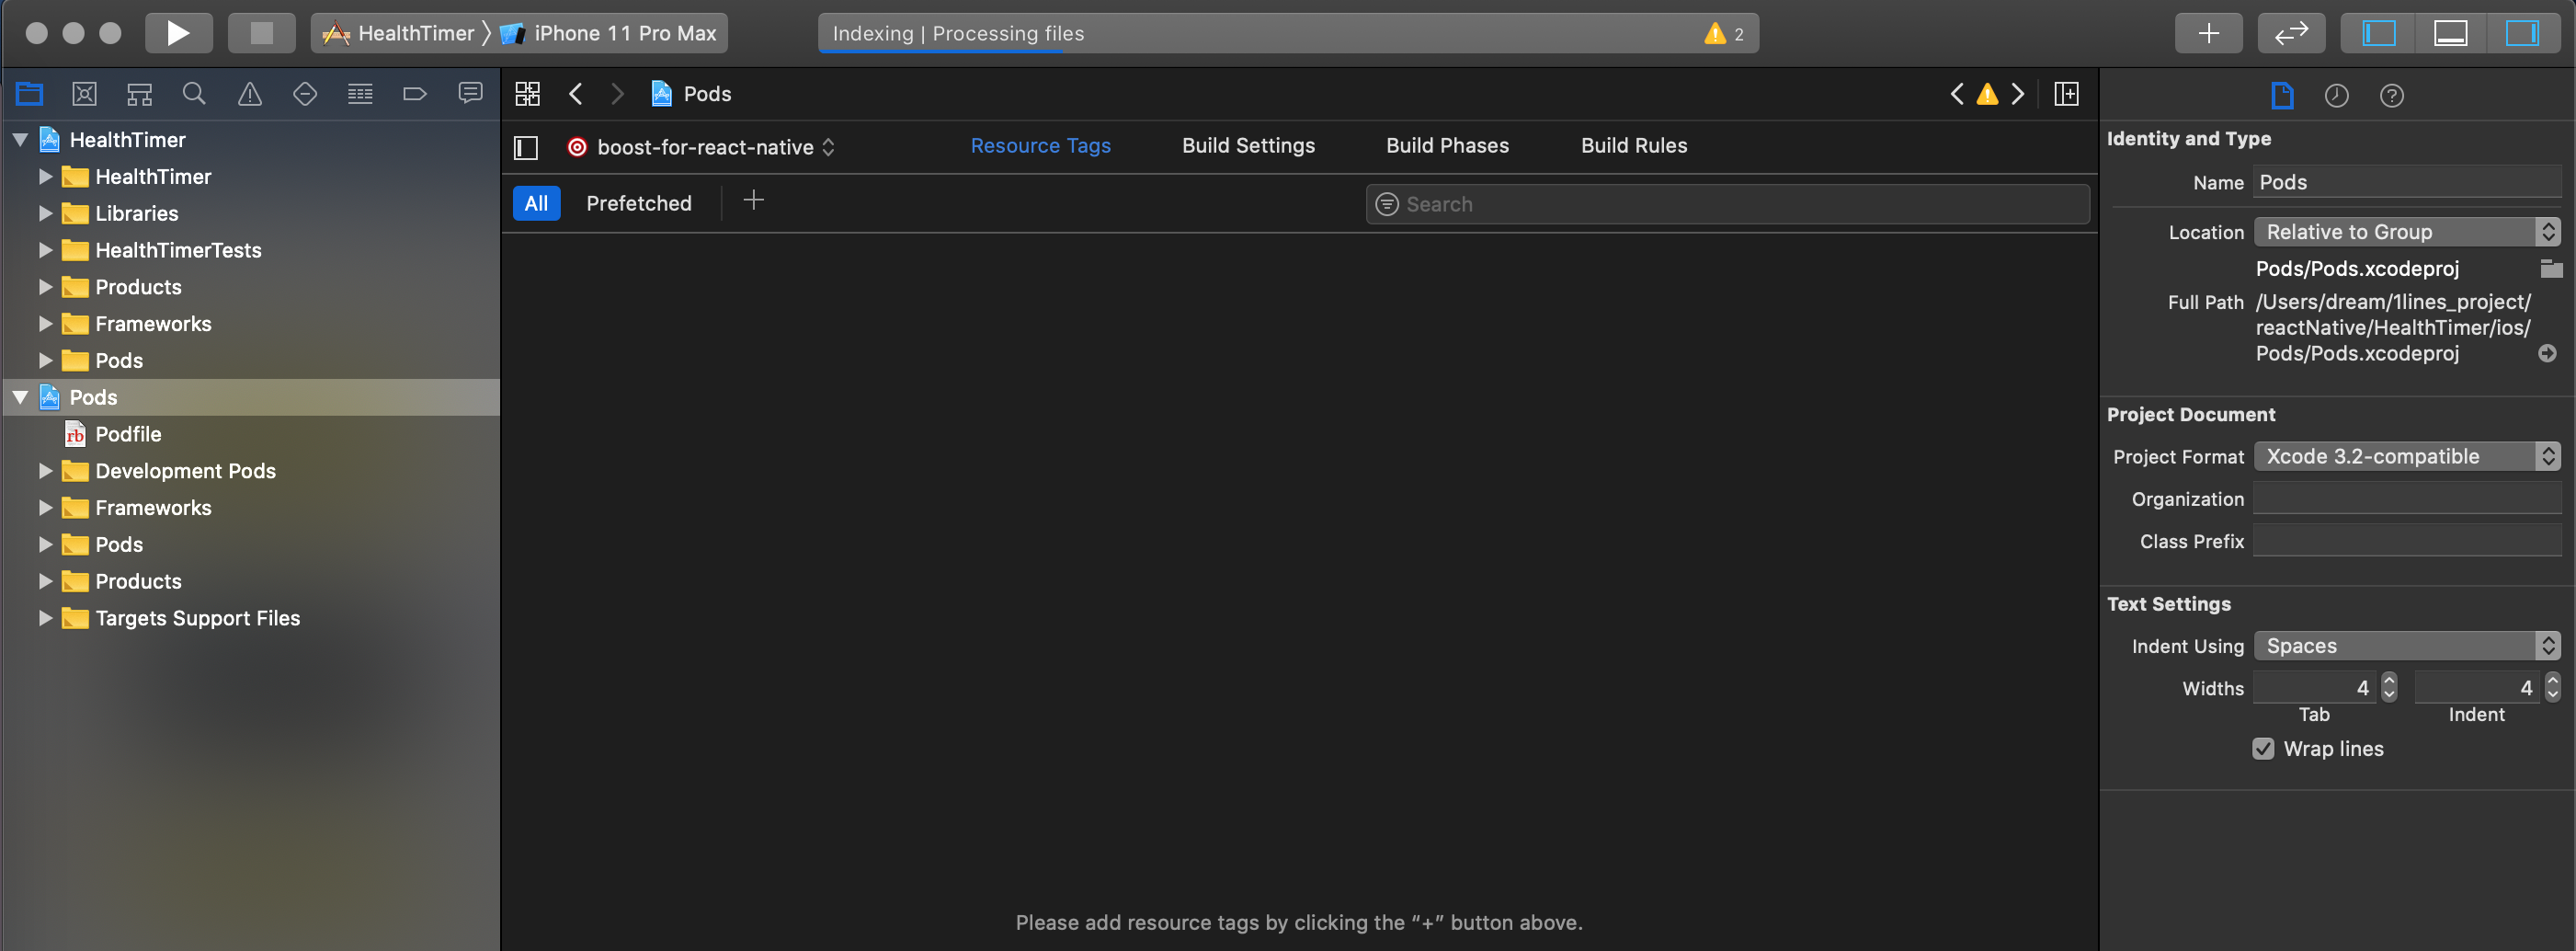Viewport: 2576px width, 951px height.
Task: Open boost-for-react-native target selector
Action: pos(701,147)
